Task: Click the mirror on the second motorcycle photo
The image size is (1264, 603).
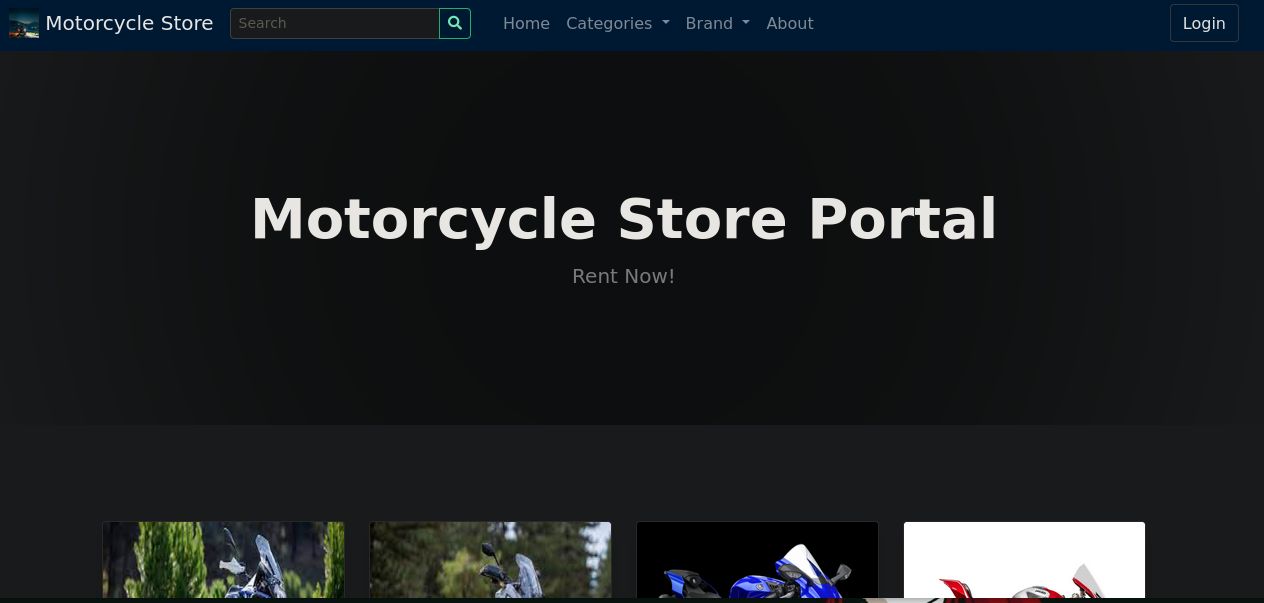Action: tap(487, 550)
